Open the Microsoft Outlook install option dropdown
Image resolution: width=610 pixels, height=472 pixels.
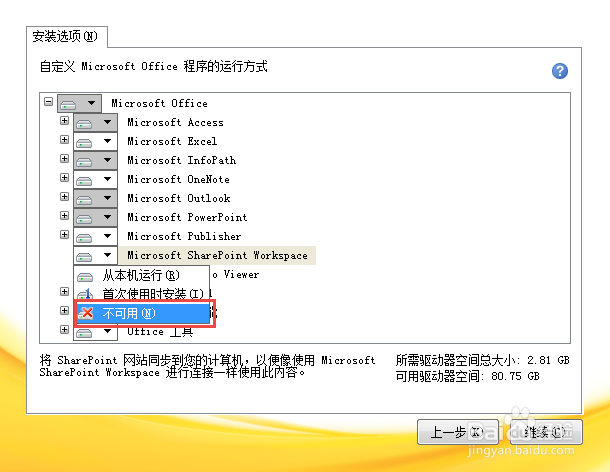pos(95,198)
